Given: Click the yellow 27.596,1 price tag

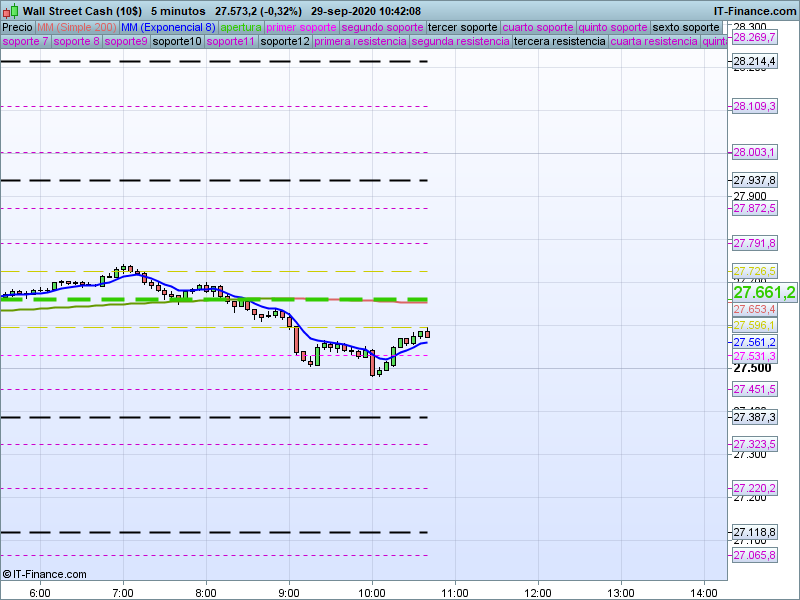Looking at the screenshot, I should [x=754, y=326].
